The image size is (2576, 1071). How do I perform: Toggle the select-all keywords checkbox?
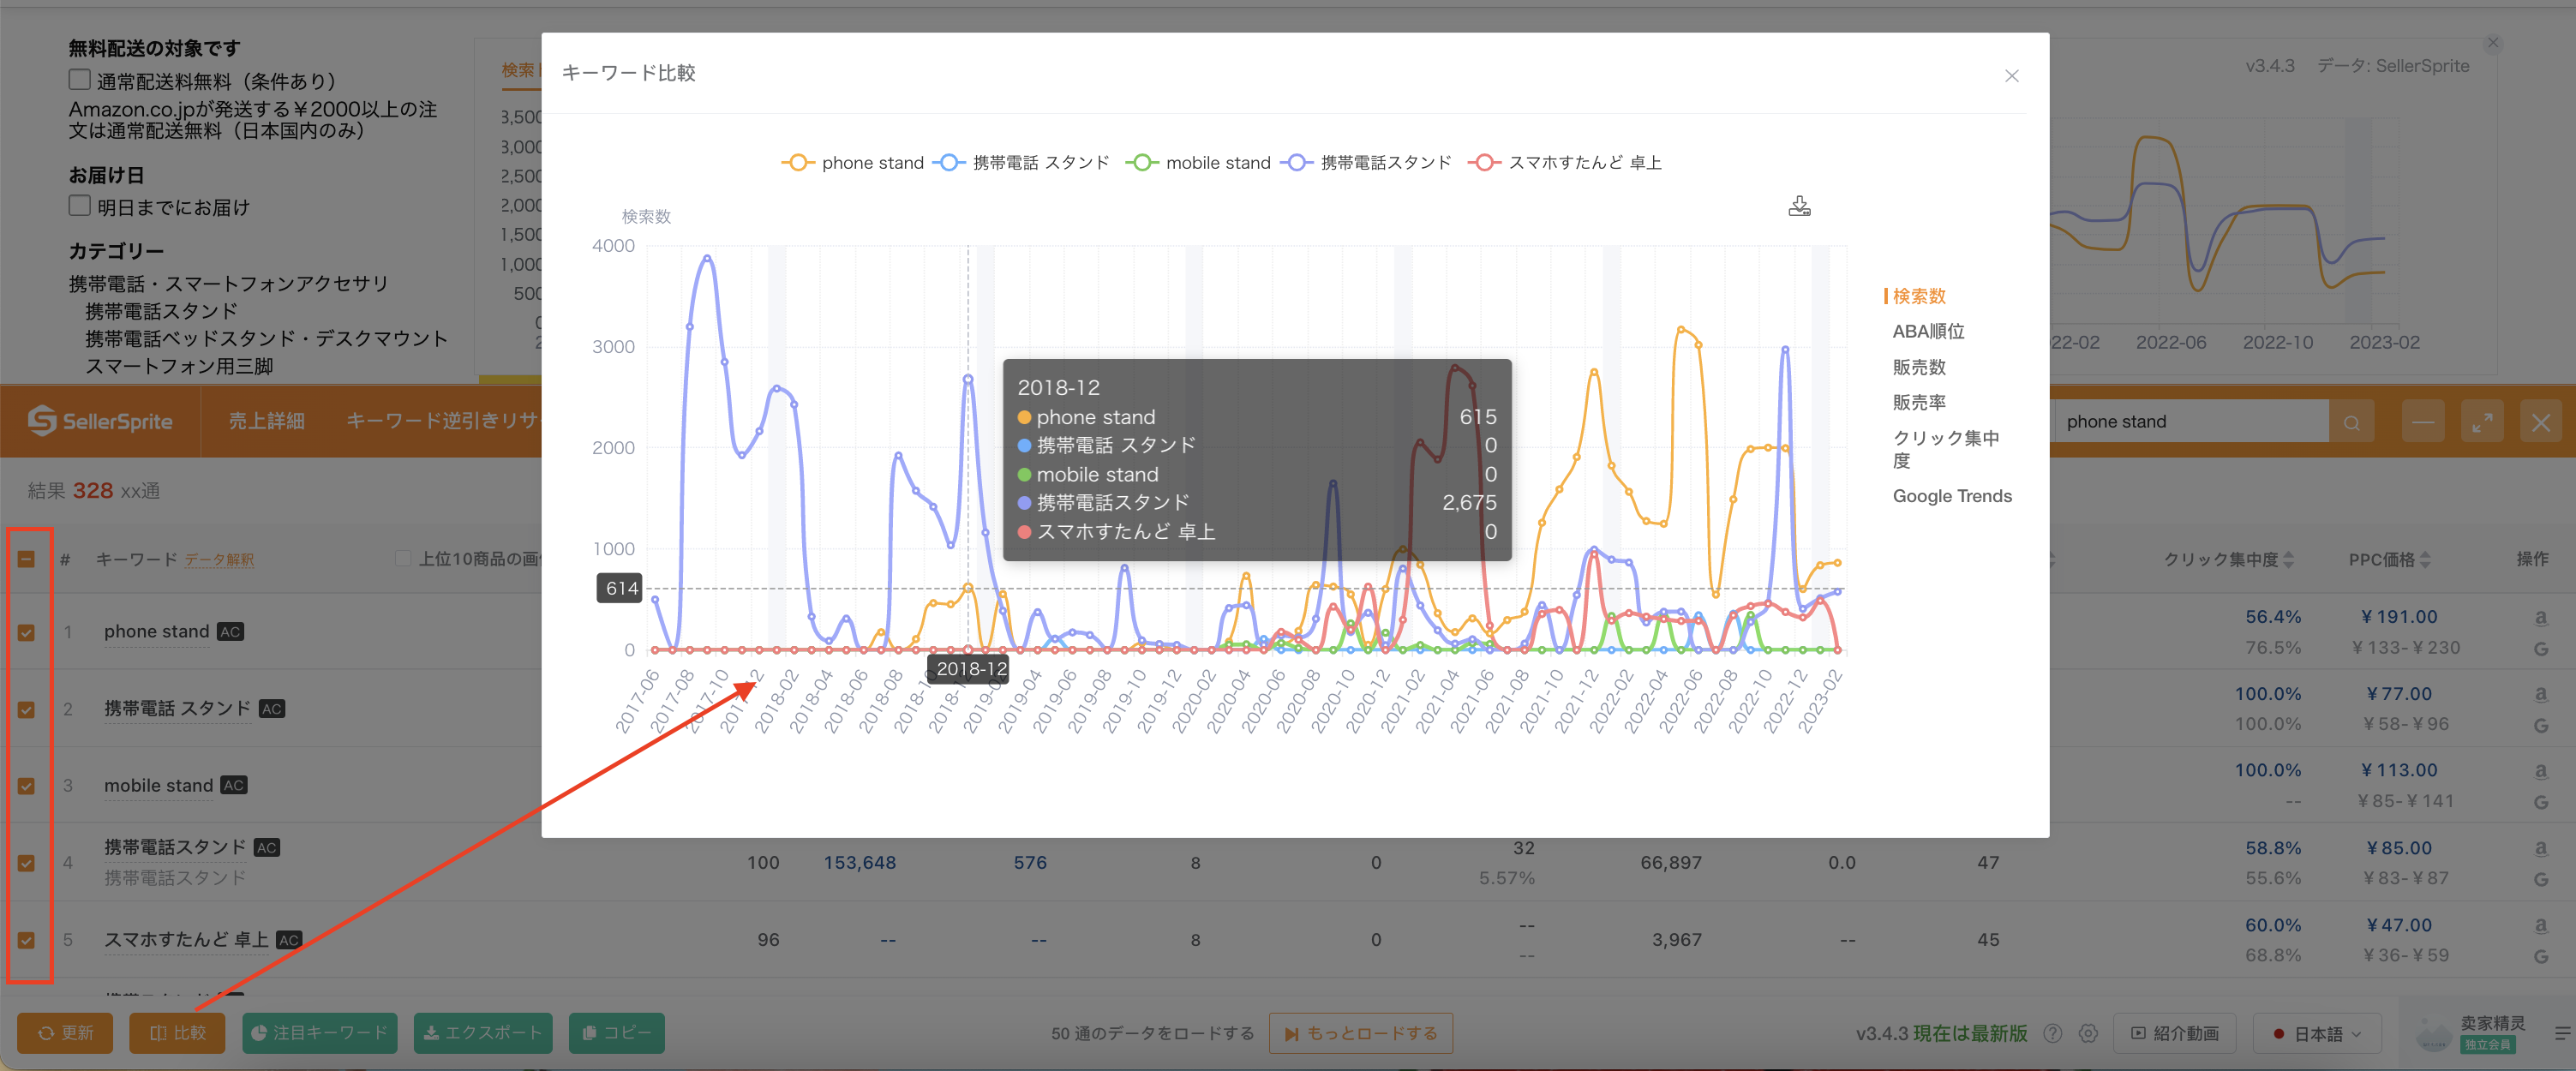27,559
